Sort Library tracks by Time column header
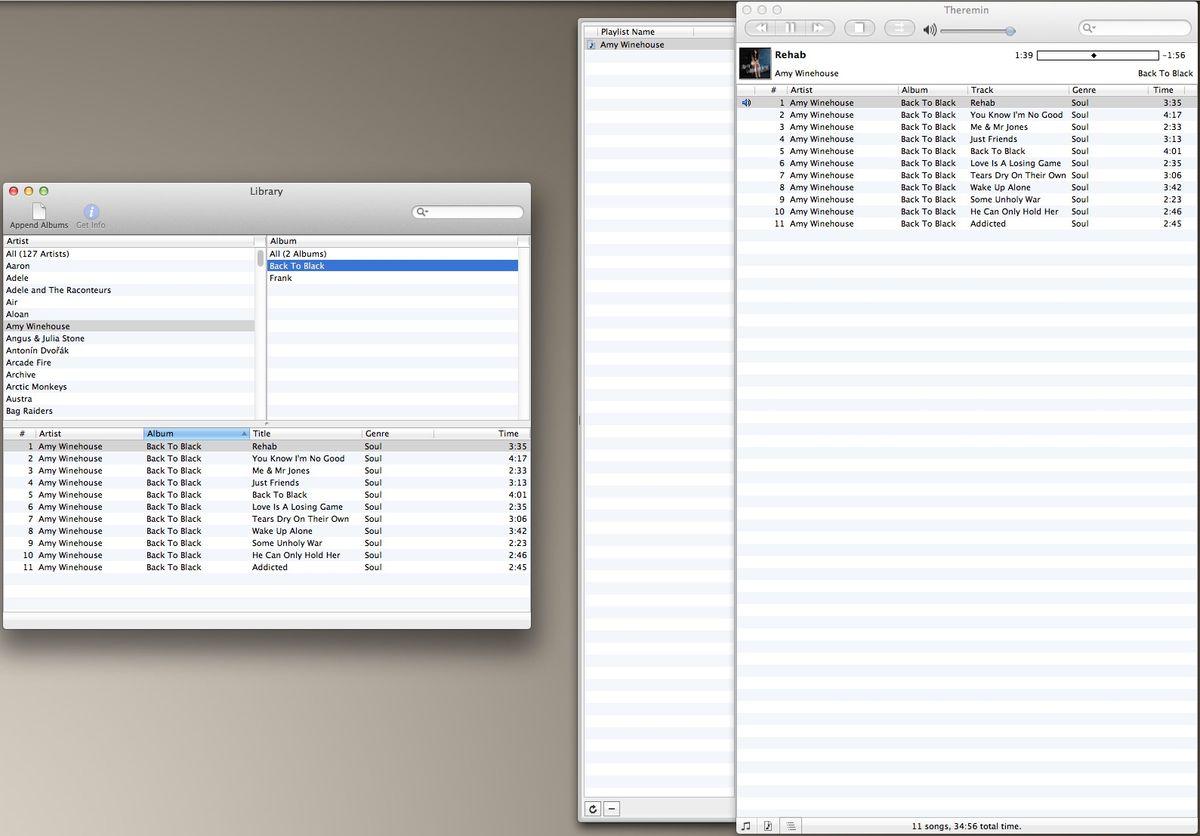The width and height of the screenshot is (1200, 836). tap(481, 434)
